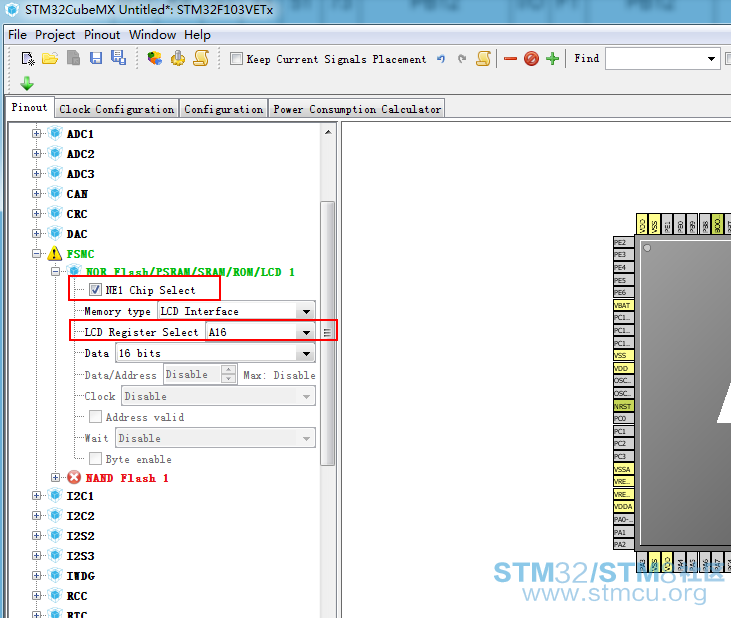Toggle the Address valid checkbox
Image resolution: width=731 pixels, height=618 pixels.
(x=95, y=417)
